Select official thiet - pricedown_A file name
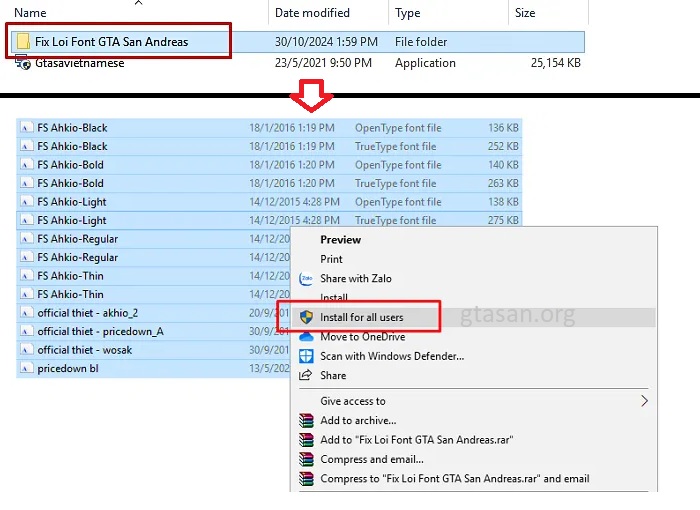The height and width of the screenshot is (510, 700). [100, 331]
